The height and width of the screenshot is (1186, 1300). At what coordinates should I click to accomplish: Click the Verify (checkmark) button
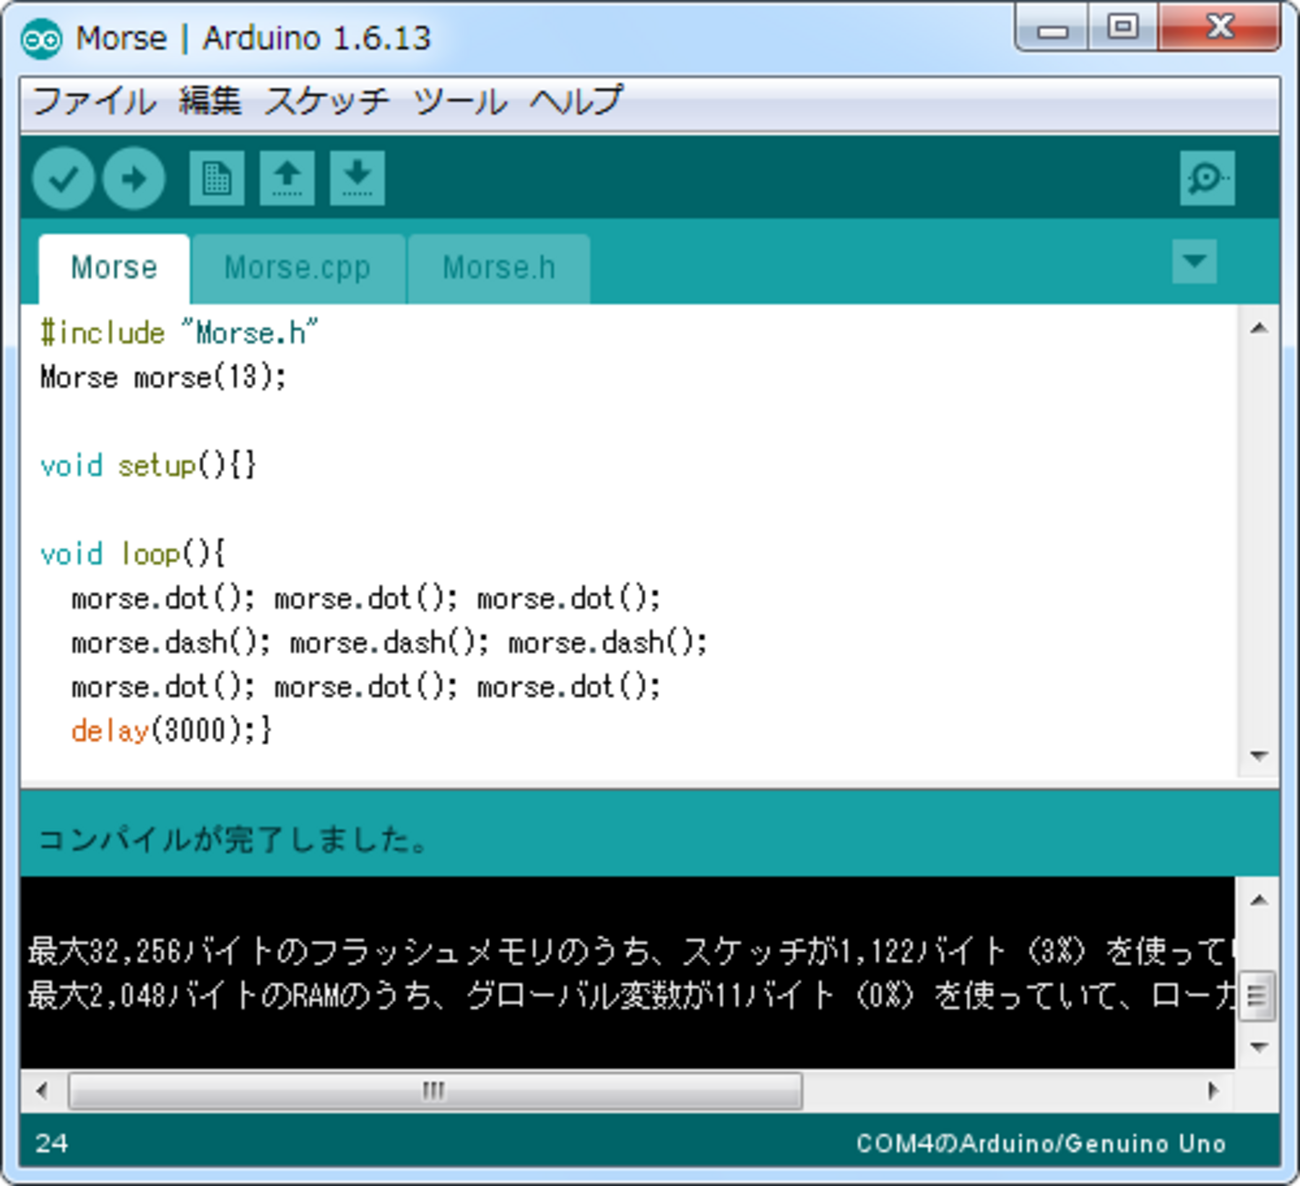tap(63, 179)
